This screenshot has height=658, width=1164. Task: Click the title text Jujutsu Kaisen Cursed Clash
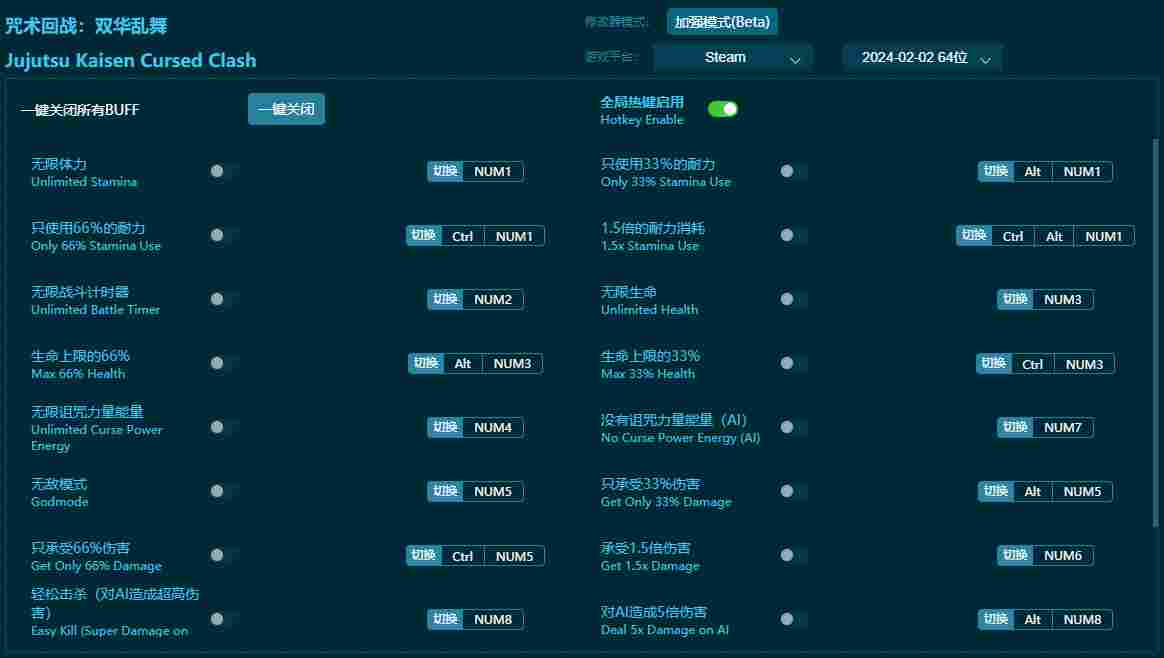pos(131,60)
